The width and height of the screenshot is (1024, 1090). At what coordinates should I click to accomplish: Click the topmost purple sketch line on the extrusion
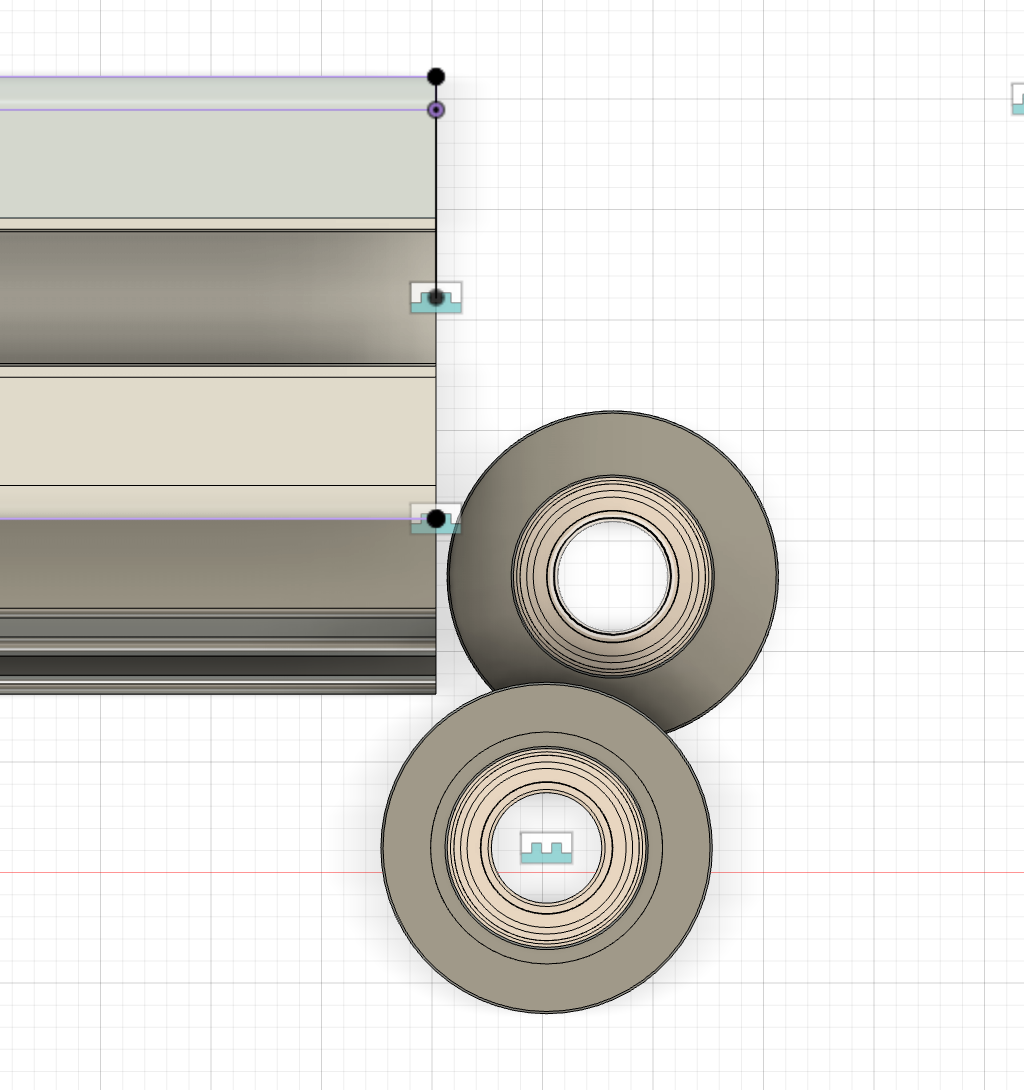coord(200,77)
